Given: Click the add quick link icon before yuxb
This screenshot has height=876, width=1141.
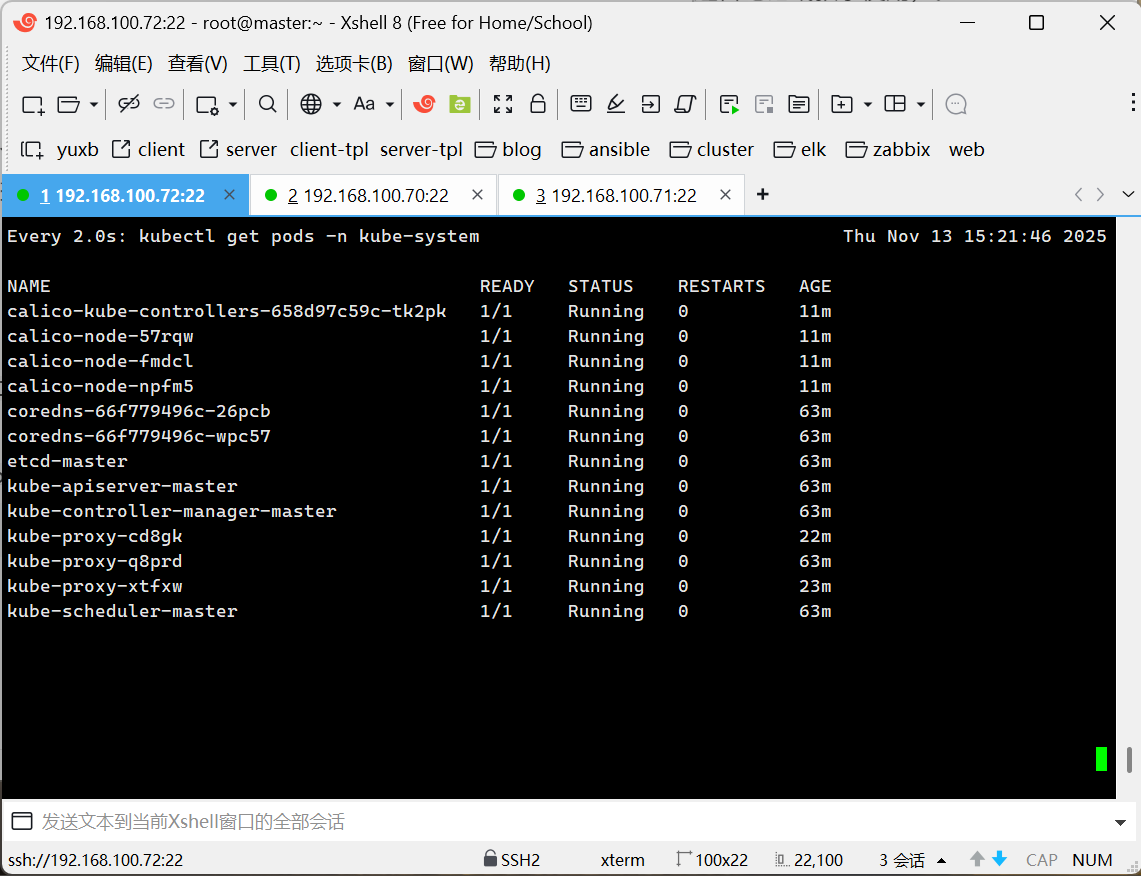Looking at the screenshot, I should tap(32, 150).
